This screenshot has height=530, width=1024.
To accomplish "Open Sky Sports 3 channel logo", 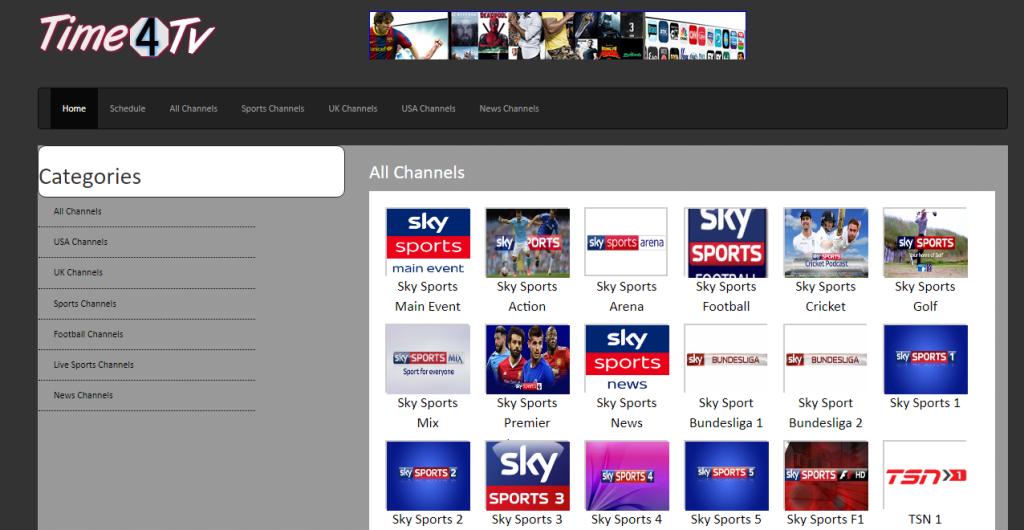I will 527,475.
